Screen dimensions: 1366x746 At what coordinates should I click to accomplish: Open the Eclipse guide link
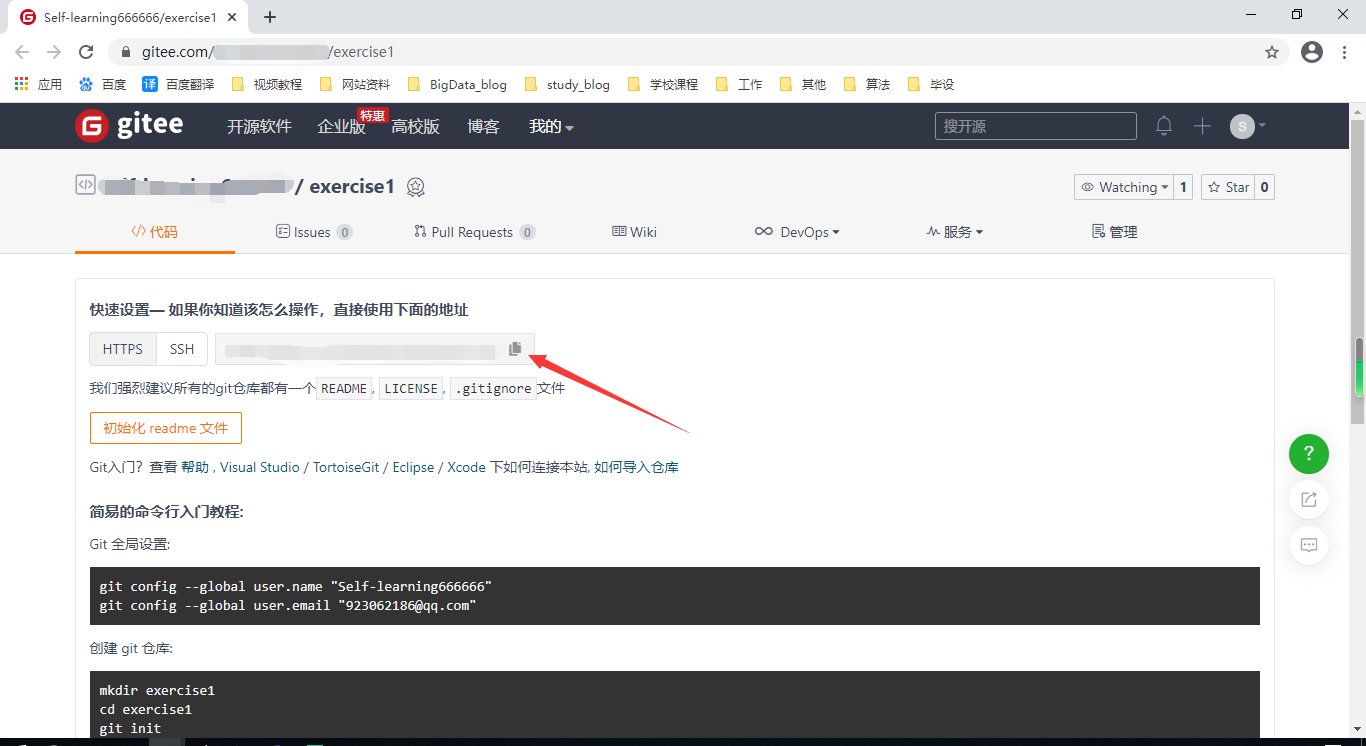coord(414,467)
